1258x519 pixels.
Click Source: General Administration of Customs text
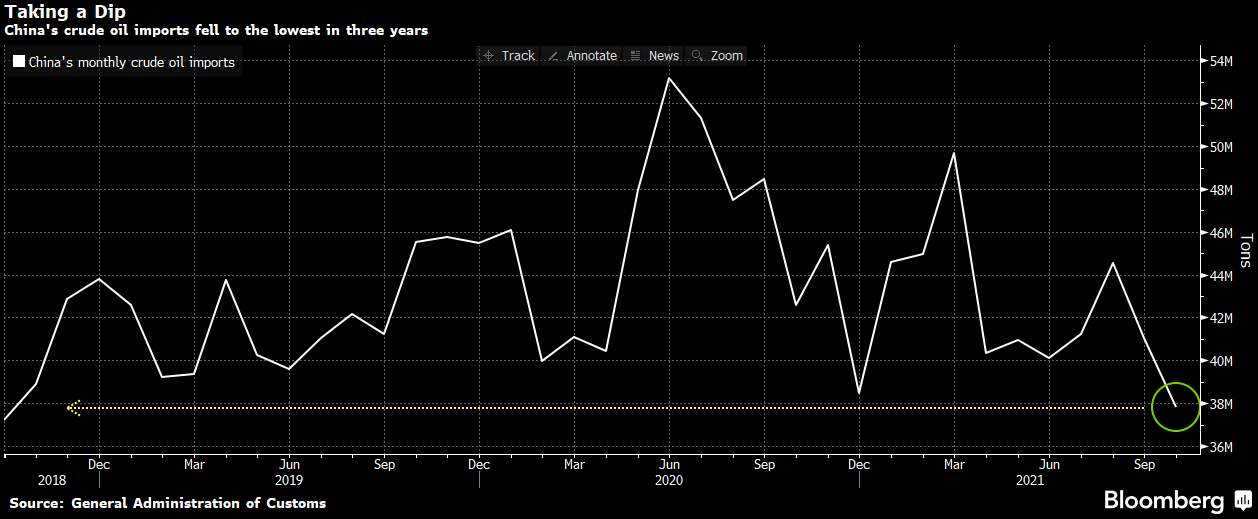point(167,503)
